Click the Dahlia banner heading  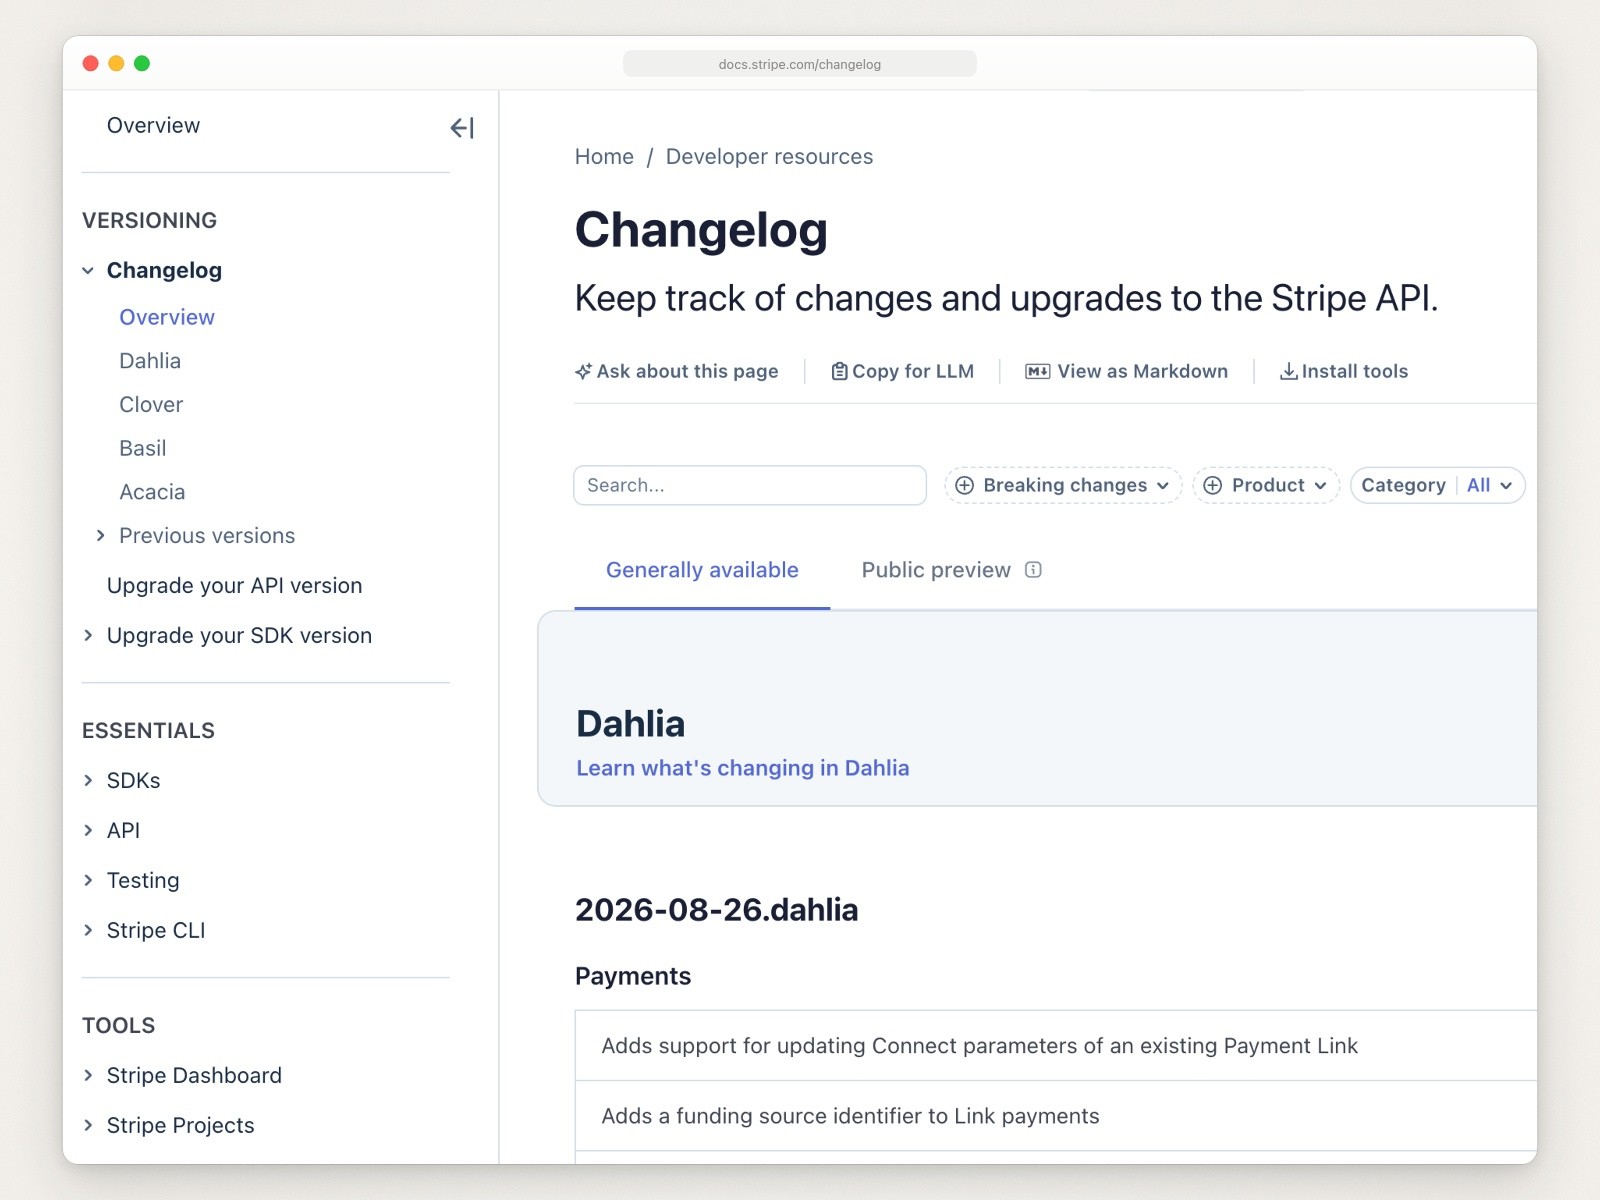(x=631, y=724)
